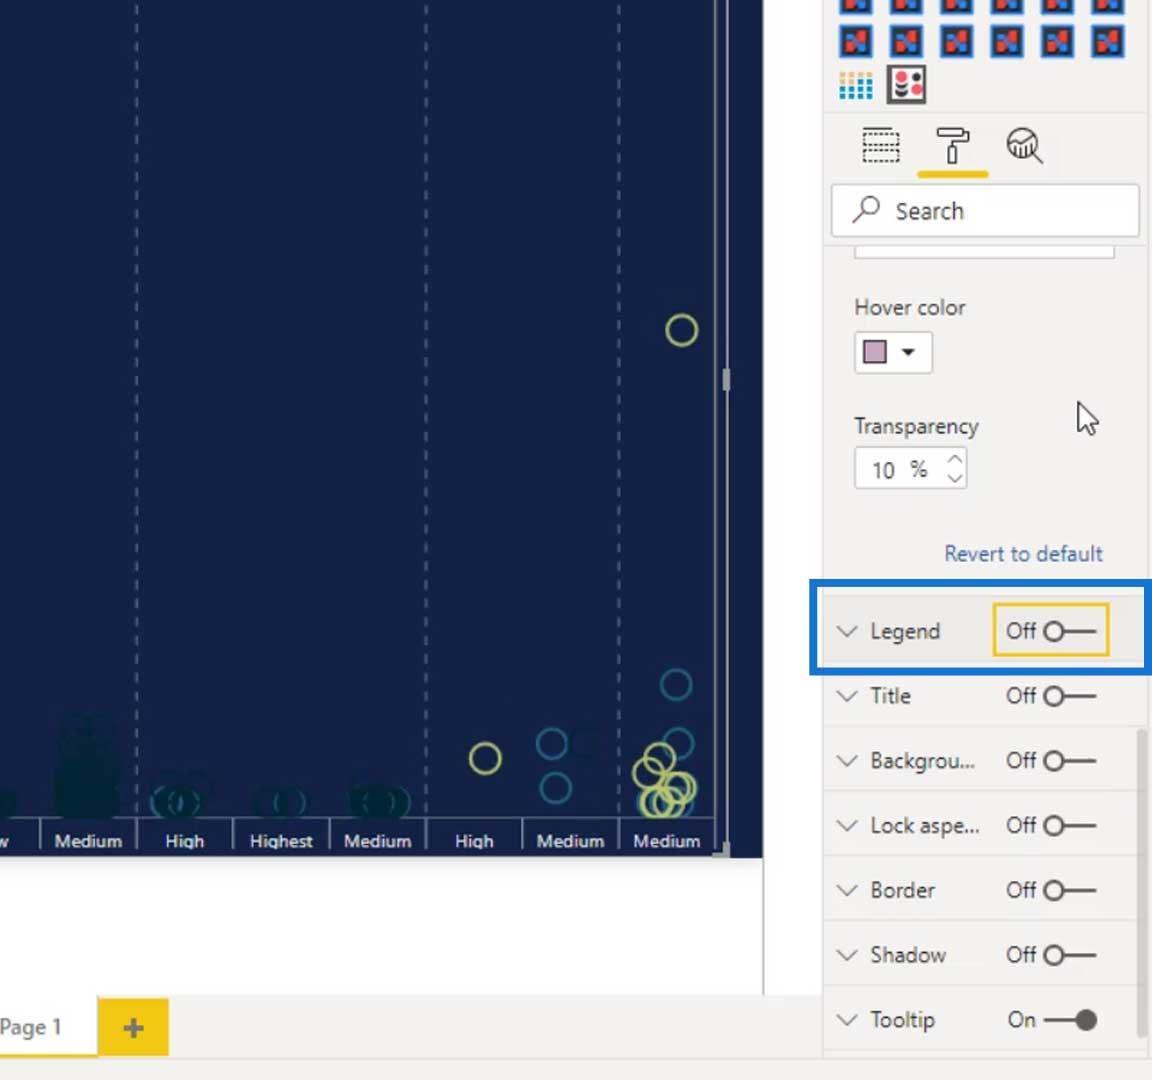Add a new page with the plus button
Viewport: 1152px width, 1080px height.
pos(133,1027)
